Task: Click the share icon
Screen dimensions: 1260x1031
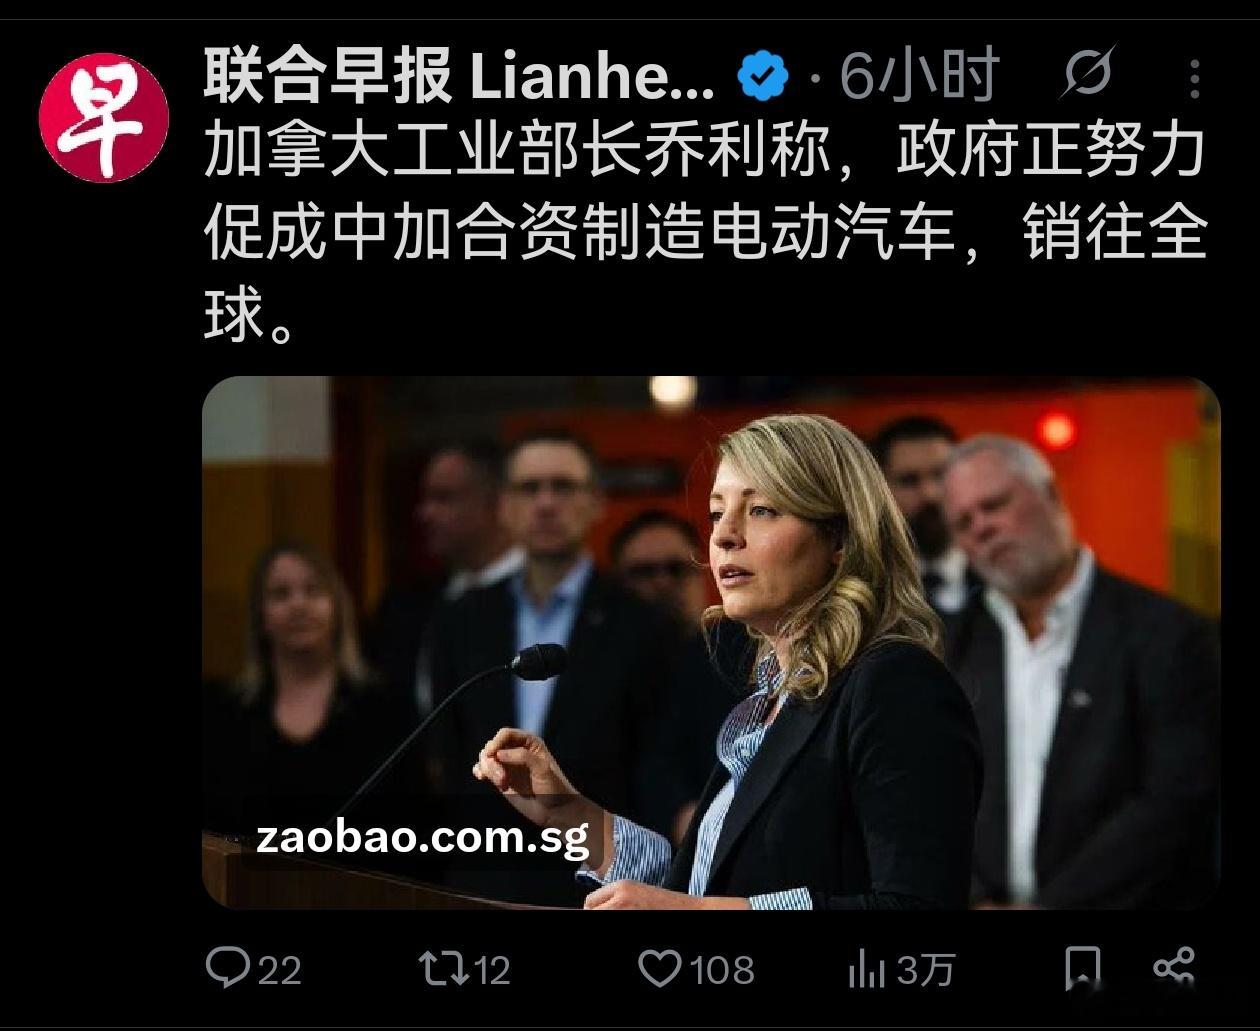Action: click(1174, 967)
